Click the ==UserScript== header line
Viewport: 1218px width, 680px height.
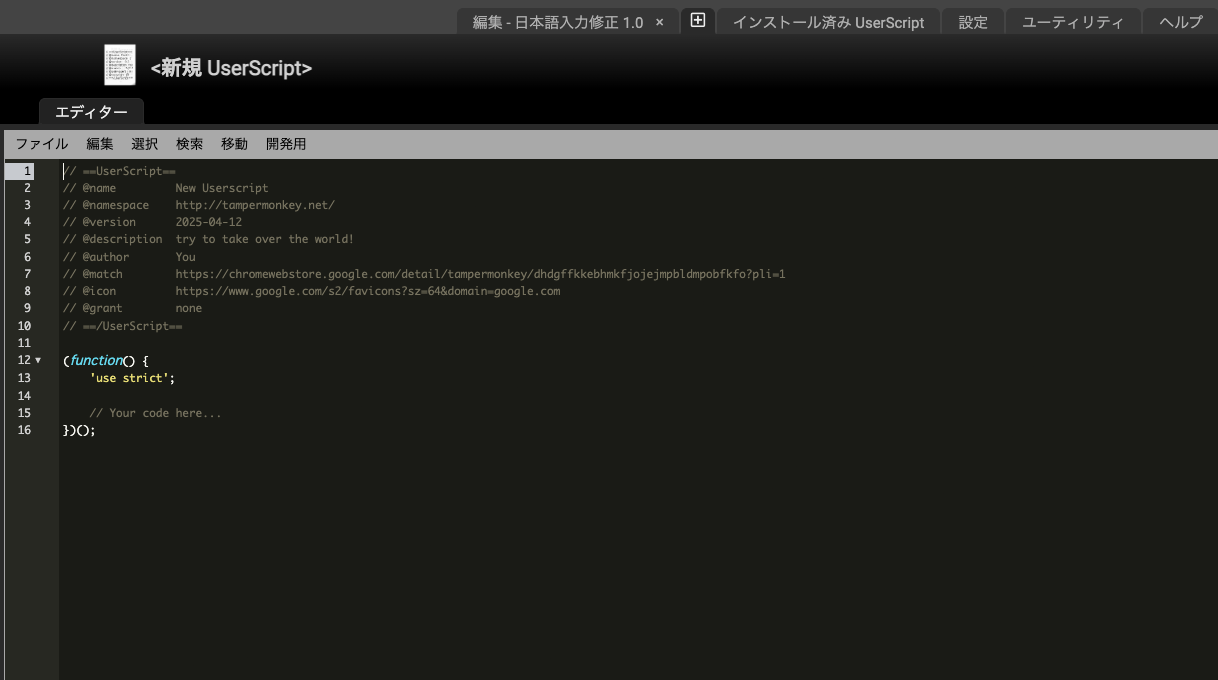click(x=119, y=171)
